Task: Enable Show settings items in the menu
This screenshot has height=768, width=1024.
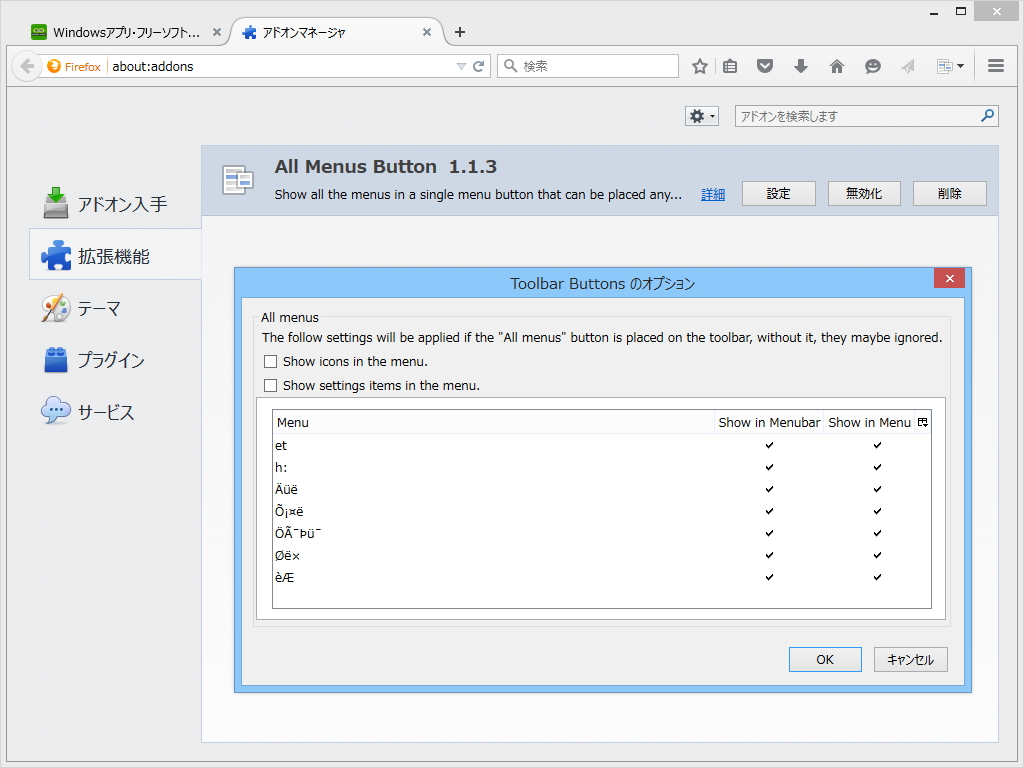Action: point(270,385)
